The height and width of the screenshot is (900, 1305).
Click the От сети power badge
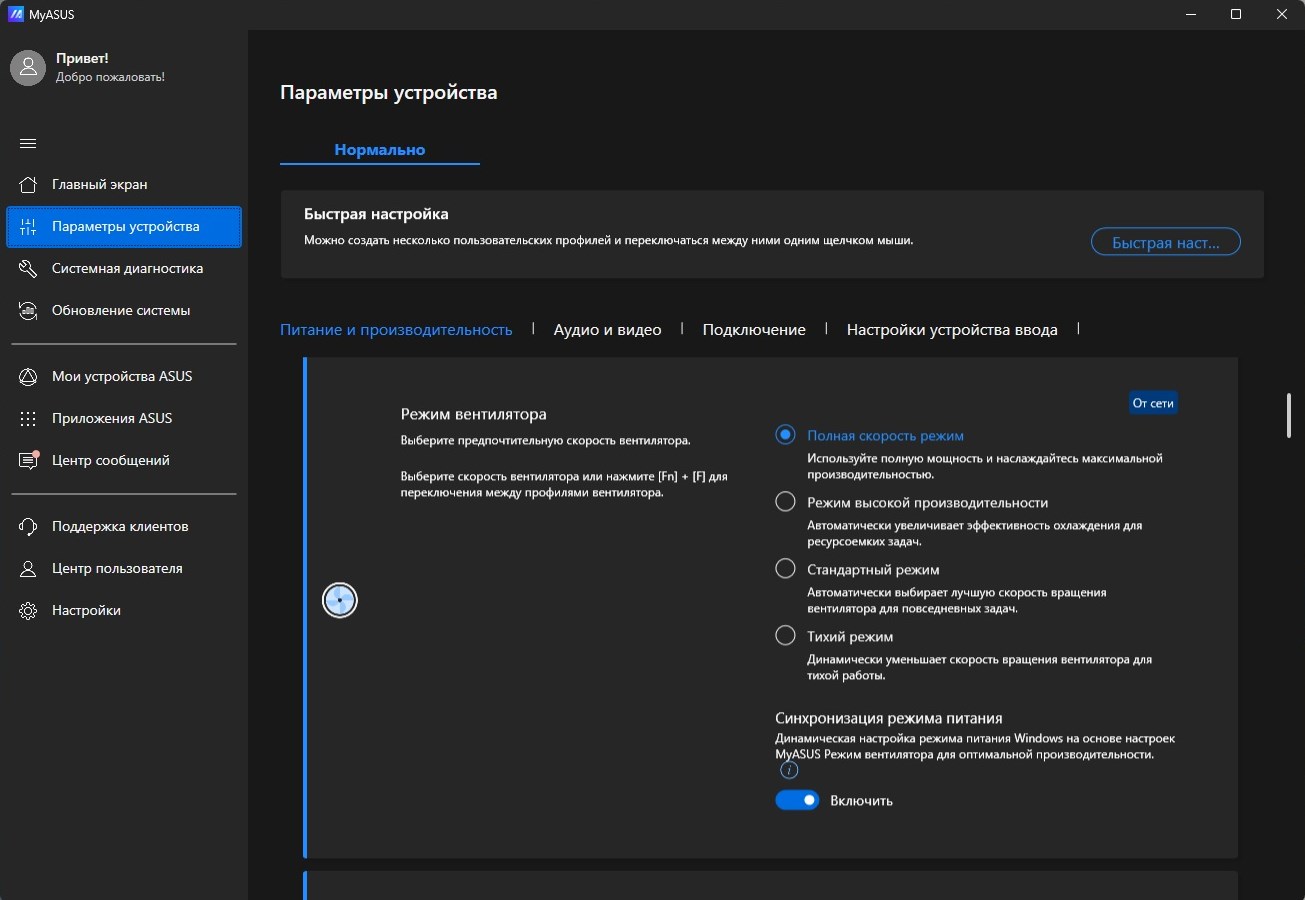point(1153,403)
